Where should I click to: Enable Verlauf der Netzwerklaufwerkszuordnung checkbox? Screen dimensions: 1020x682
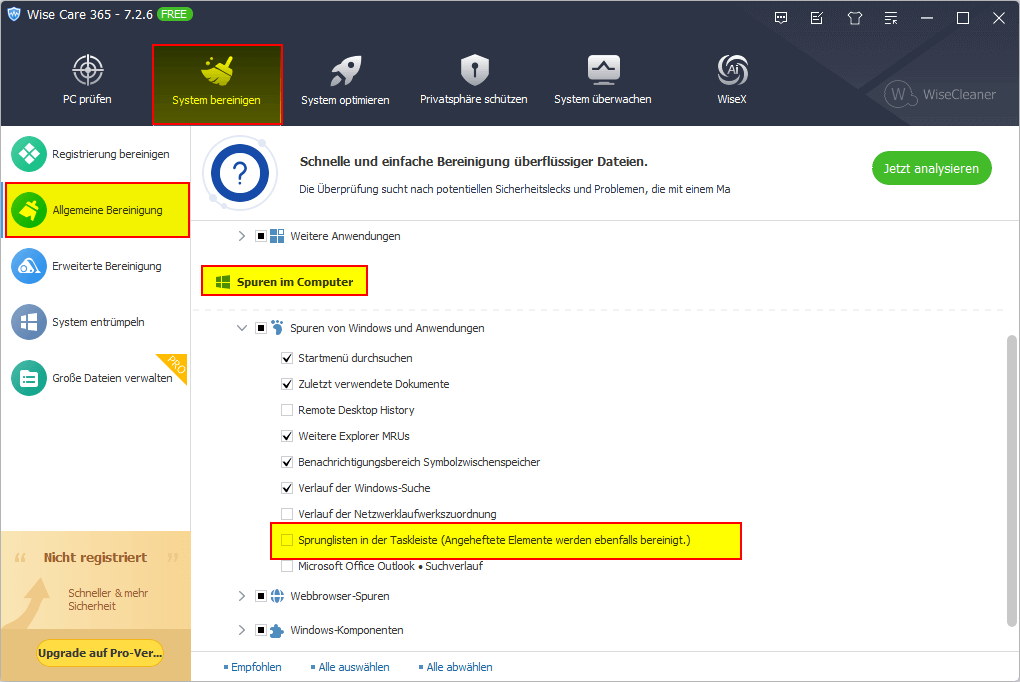[x=287, y=514]
